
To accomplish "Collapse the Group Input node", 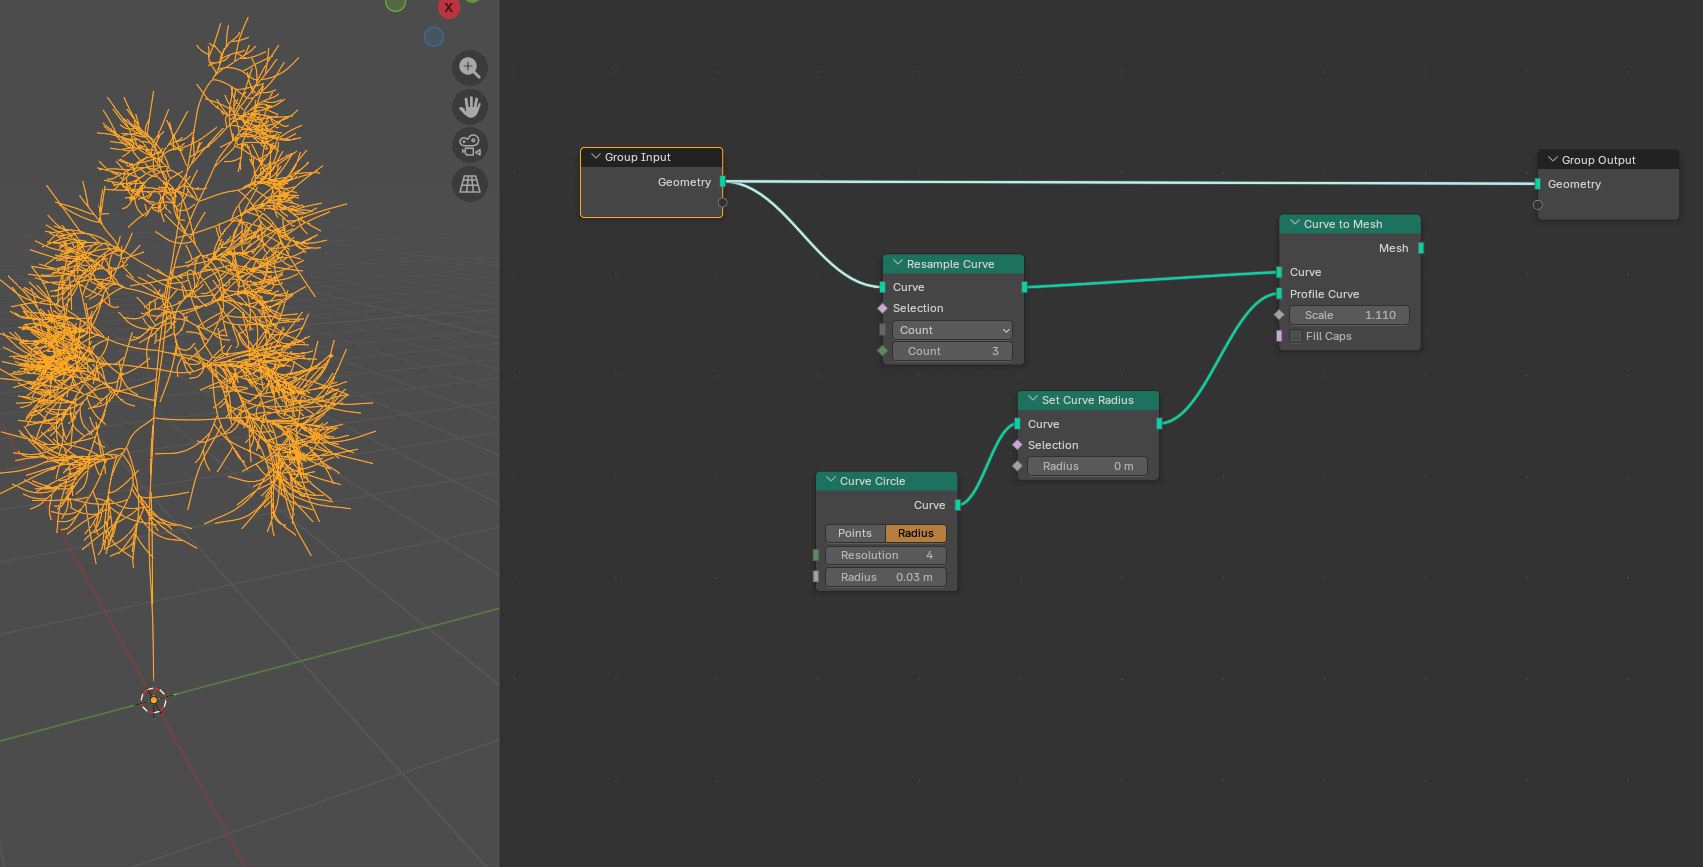I will pyautogui.click(x=596, y=157).
